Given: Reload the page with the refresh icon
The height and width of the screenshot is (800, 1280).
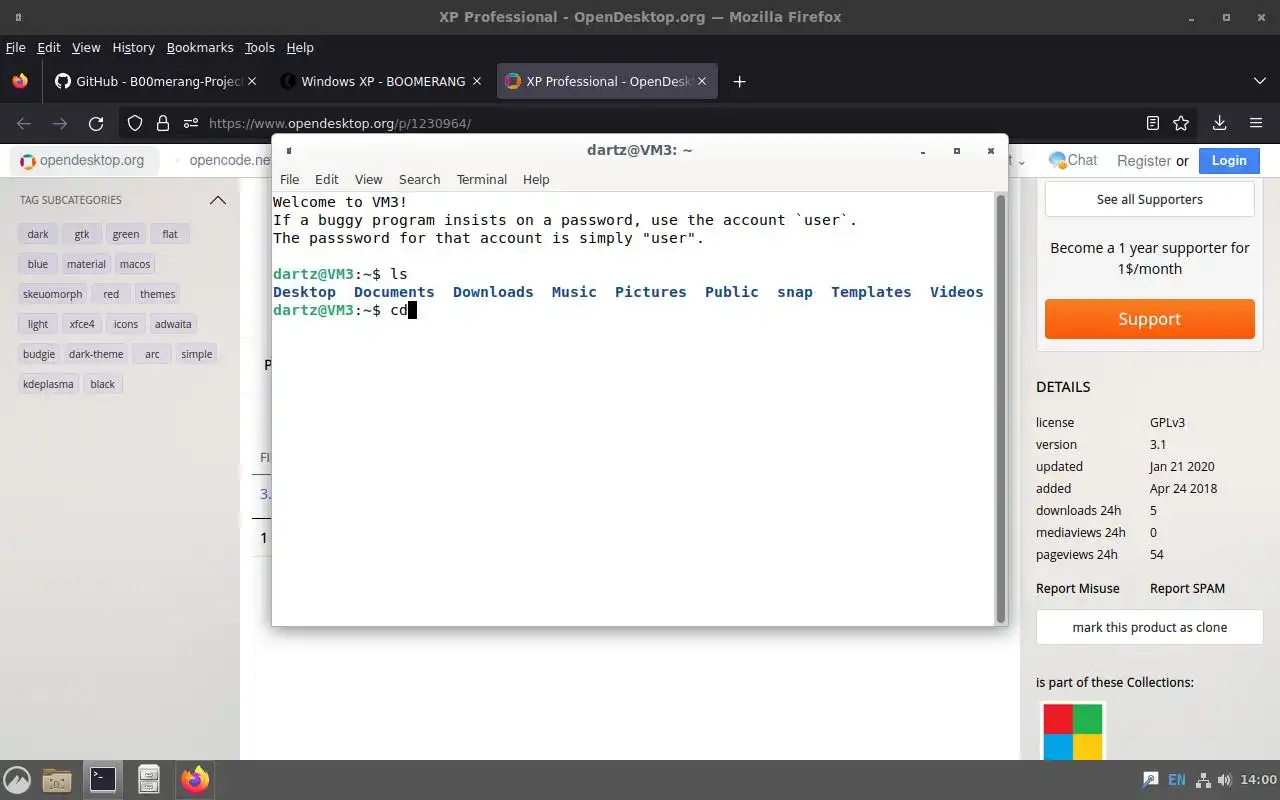Looking at the screenshot, I should [96, 123].
